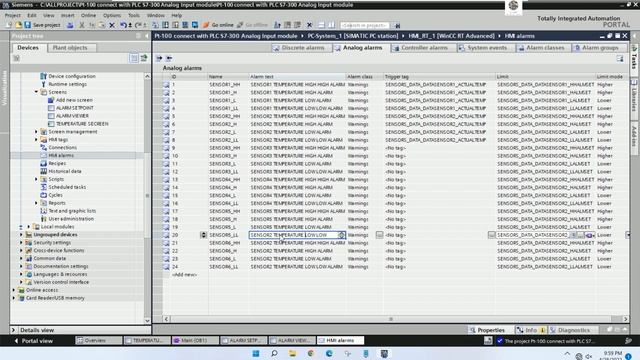Click the undo arrow icon
The width and height of the screenshot is (640, 360).
pyautogui.click(x=123, y=25)
